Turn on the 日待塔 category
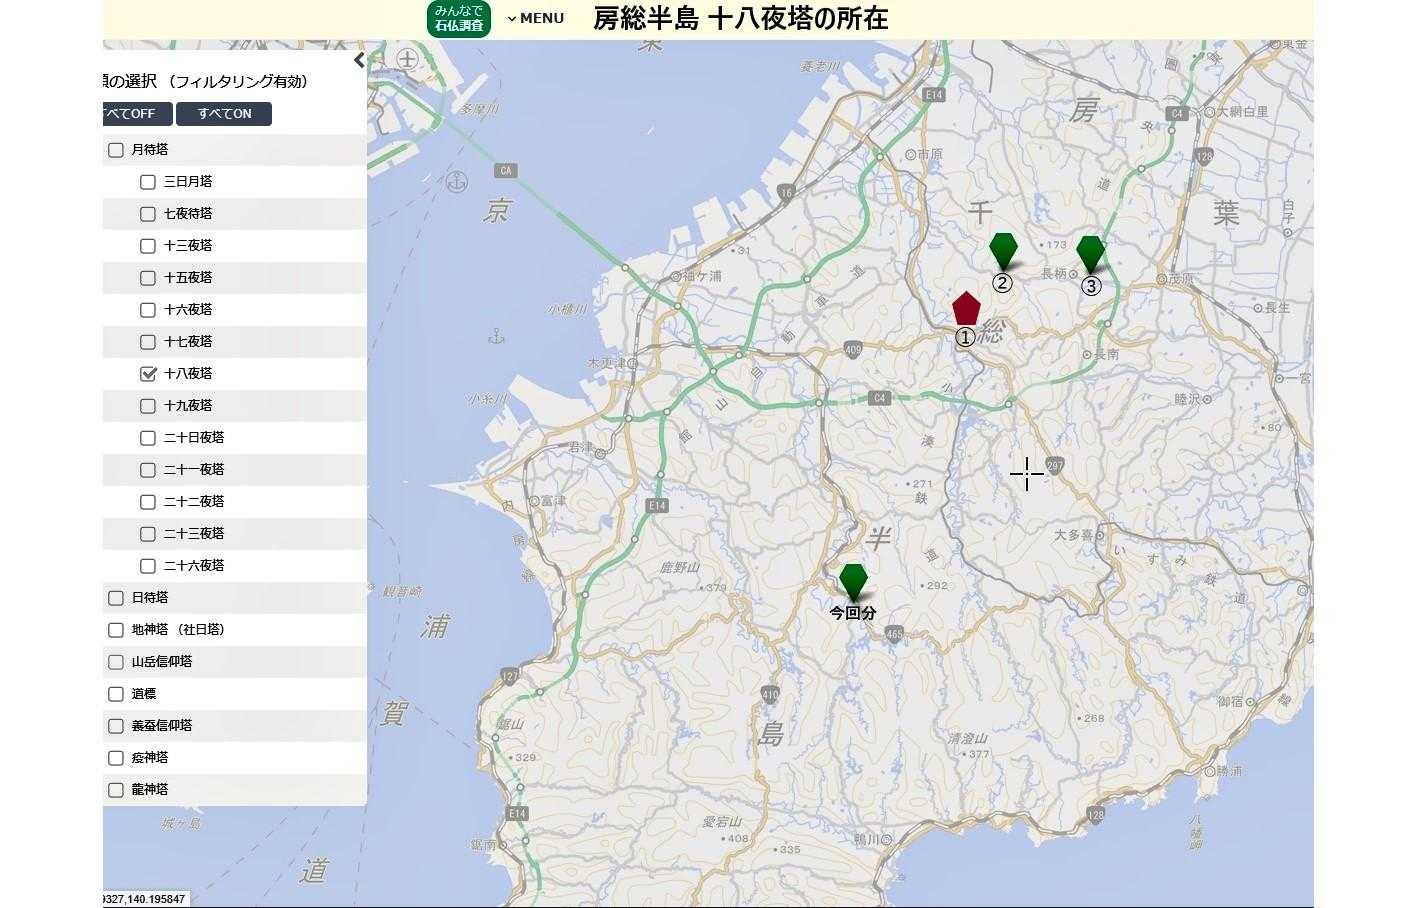 (116, 598)
